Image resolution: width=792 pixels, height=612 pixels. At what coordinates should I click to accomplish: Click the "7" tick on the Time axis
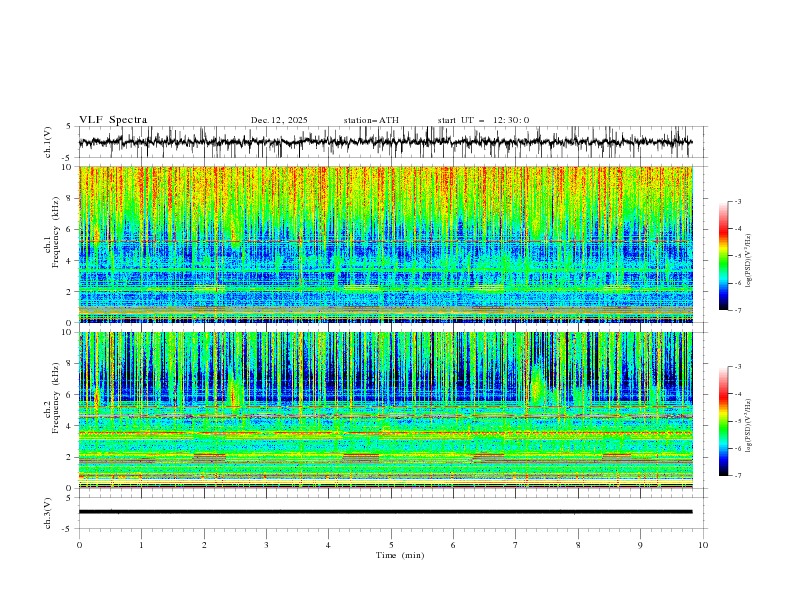coord(516,545)
